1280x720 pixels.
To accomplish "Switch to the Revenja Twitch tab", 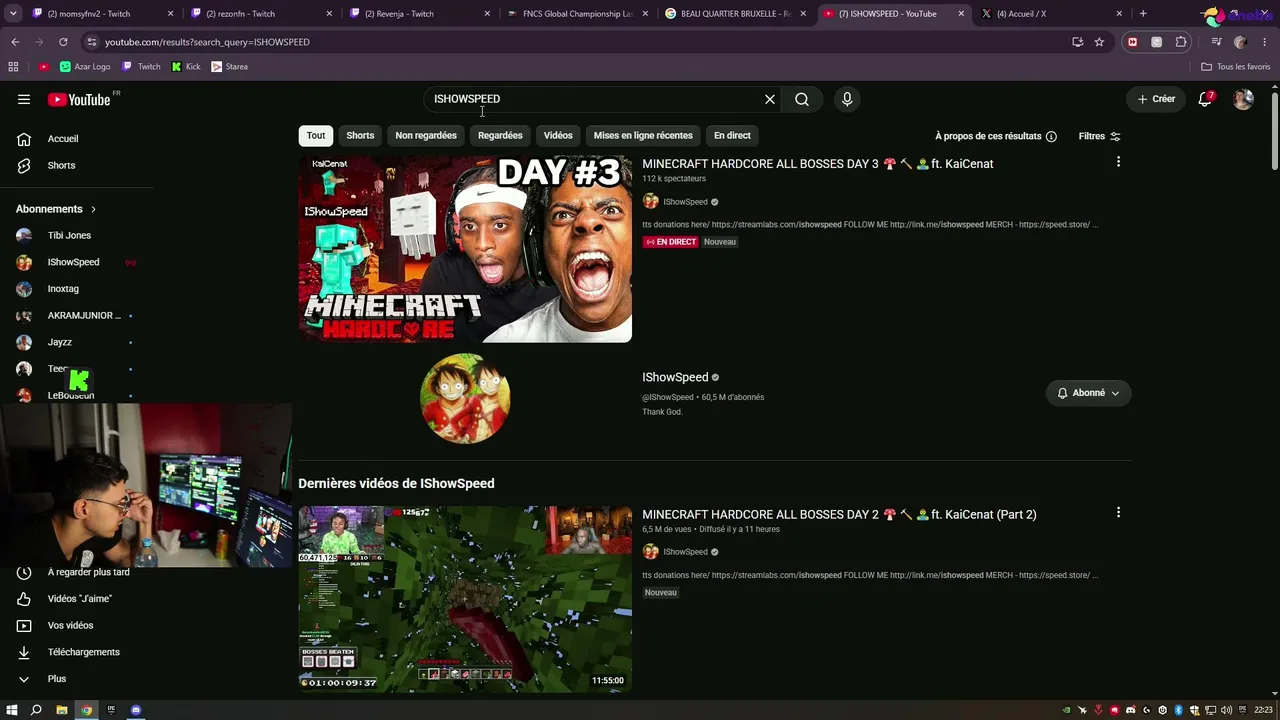I will [418, 14].
